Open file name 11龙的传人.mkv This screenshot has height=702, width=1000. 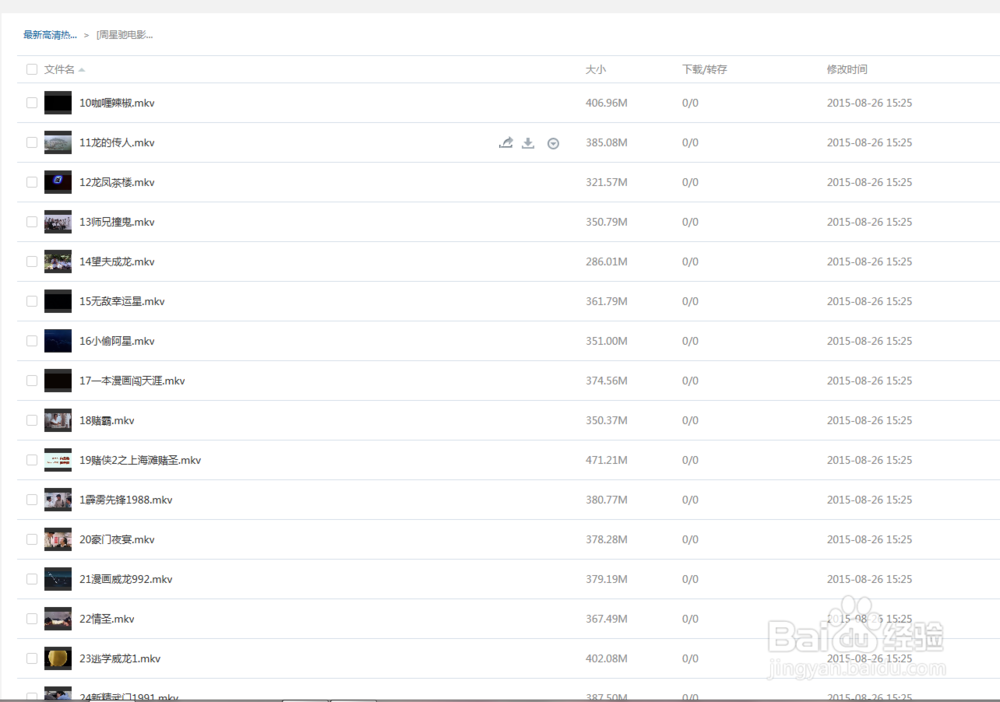117,143
